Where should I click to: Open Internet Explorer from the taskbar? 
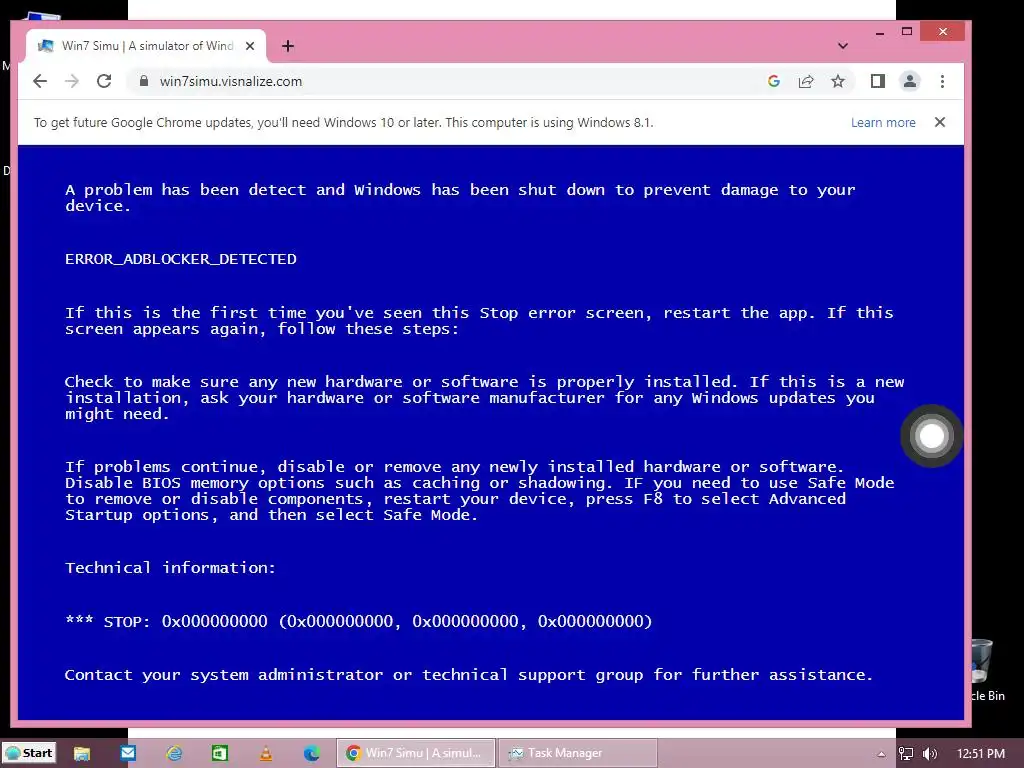point(174,753)
